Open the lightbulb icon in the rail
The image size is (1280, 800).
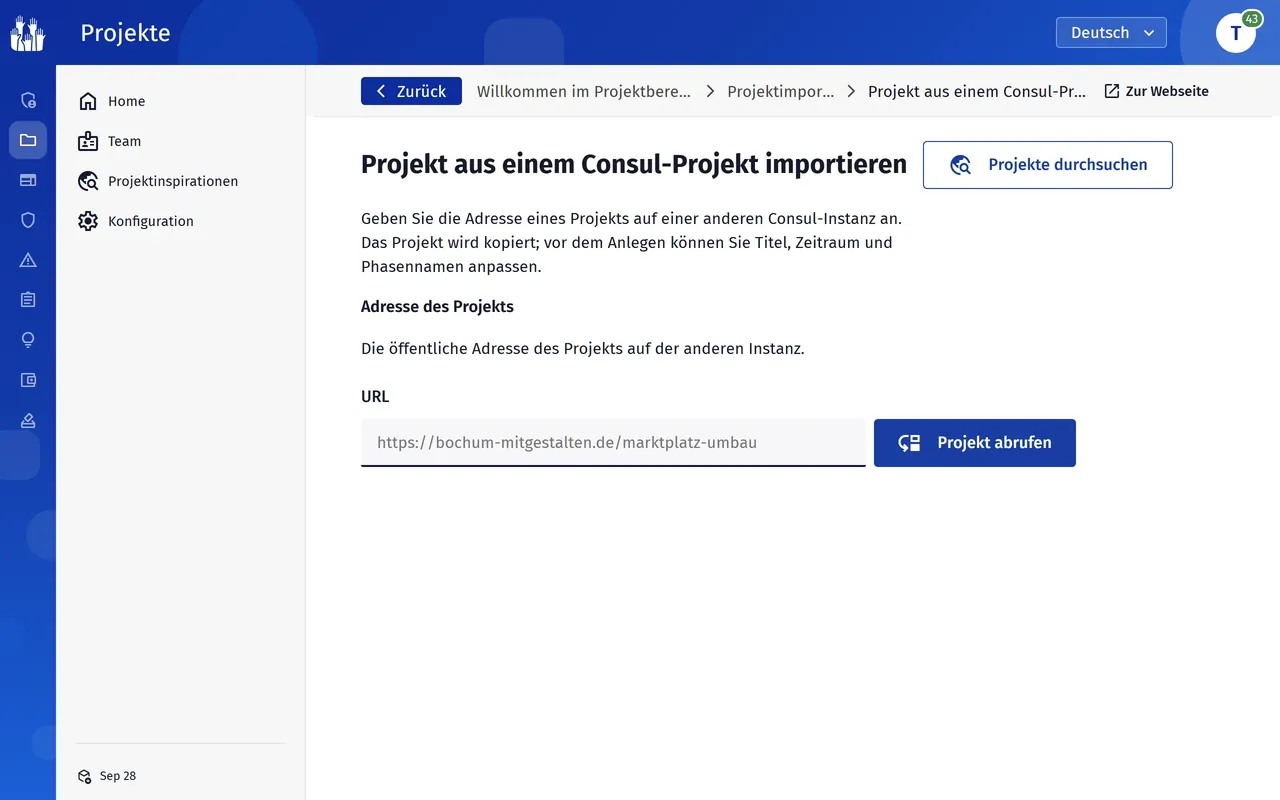coord(28,340)
